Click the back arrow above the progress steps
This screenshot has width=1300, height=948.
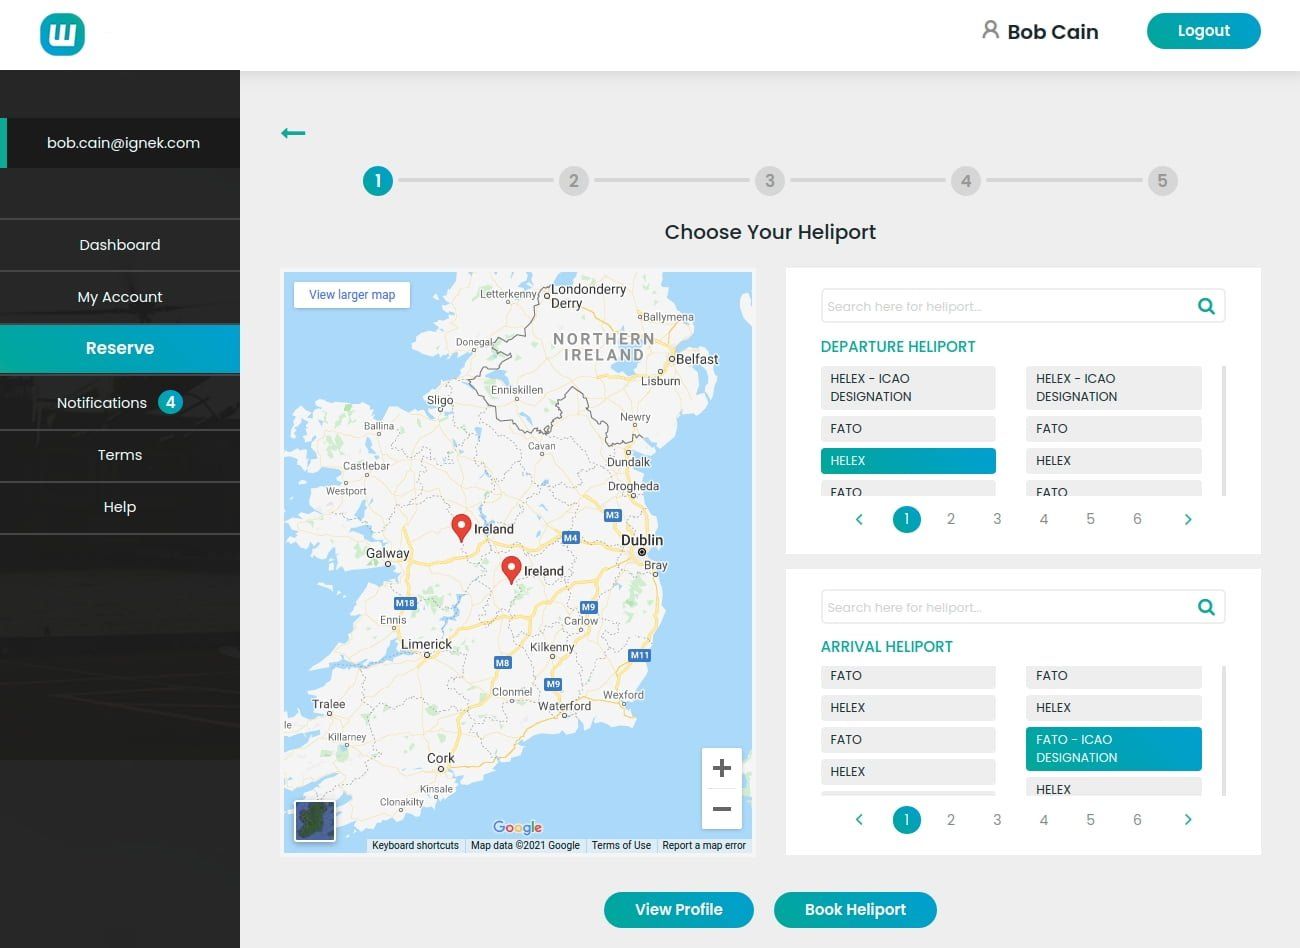pyautogui.click(x=293, y=133)
